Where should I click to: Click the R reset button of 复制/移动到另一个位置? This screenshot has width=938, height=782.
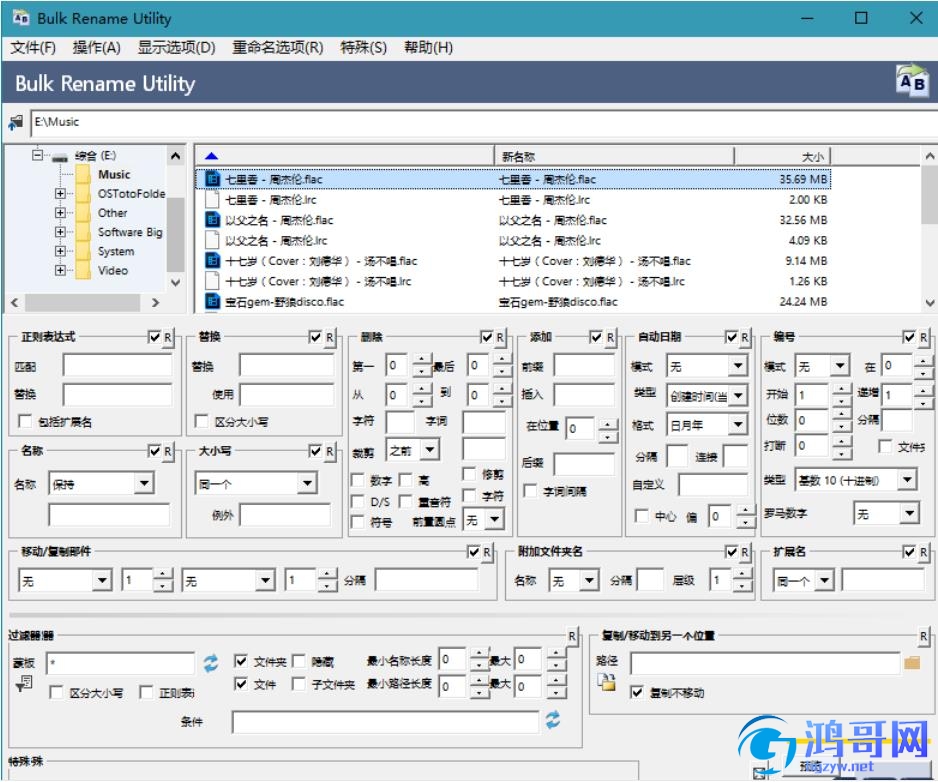click(923, 635)
